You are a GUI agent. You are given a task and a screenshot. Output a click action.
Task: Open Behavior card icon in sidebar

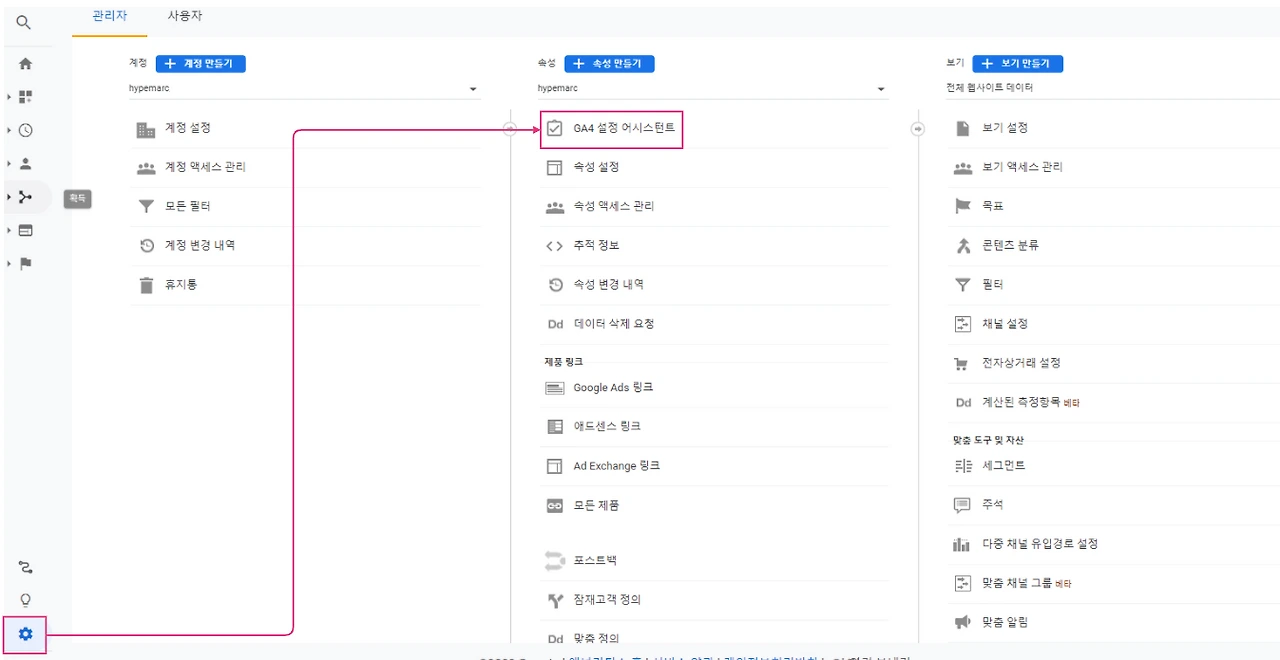(x=25, y=230)
